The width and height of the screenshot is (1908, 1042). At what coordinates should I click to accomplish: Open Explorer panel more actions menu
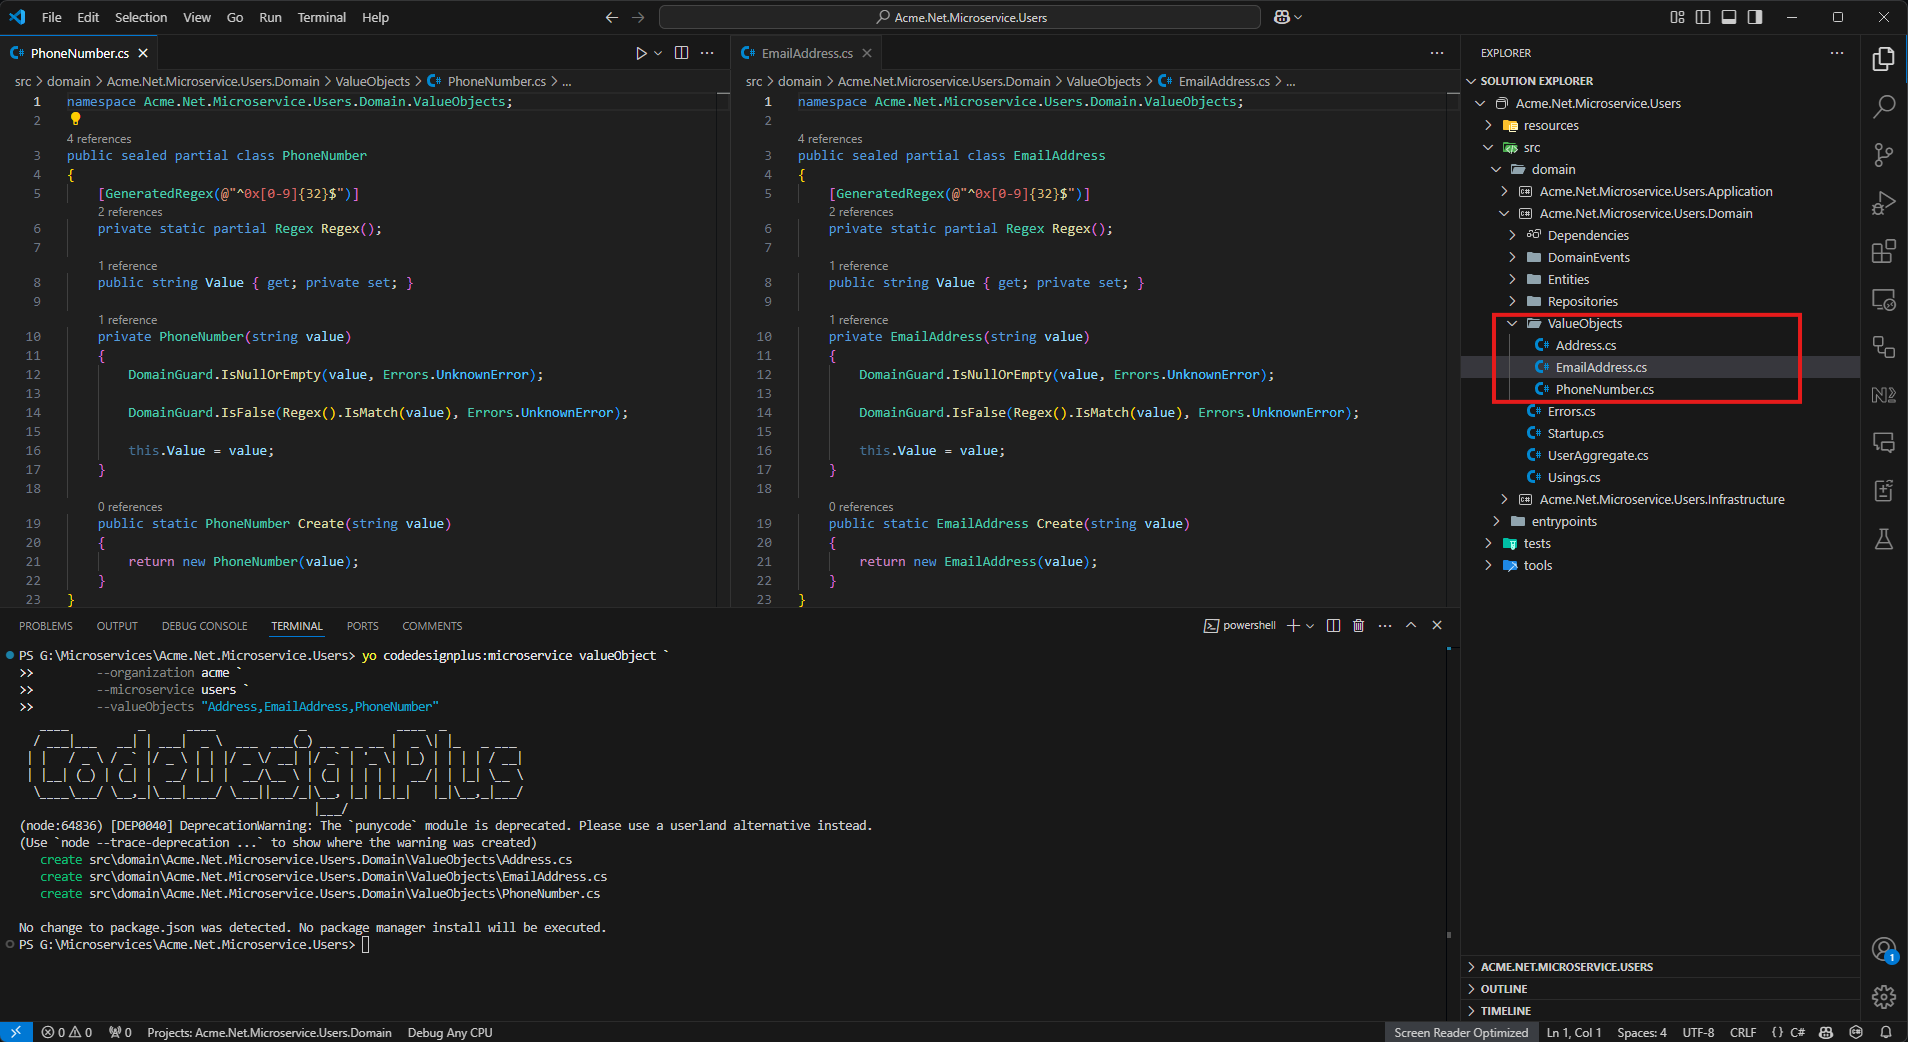[x=1837, y=53]
